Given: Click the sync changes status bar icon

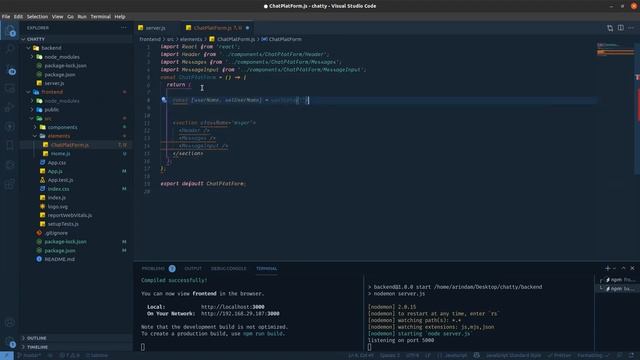Looking at the screenshot, I should [50, 356].
